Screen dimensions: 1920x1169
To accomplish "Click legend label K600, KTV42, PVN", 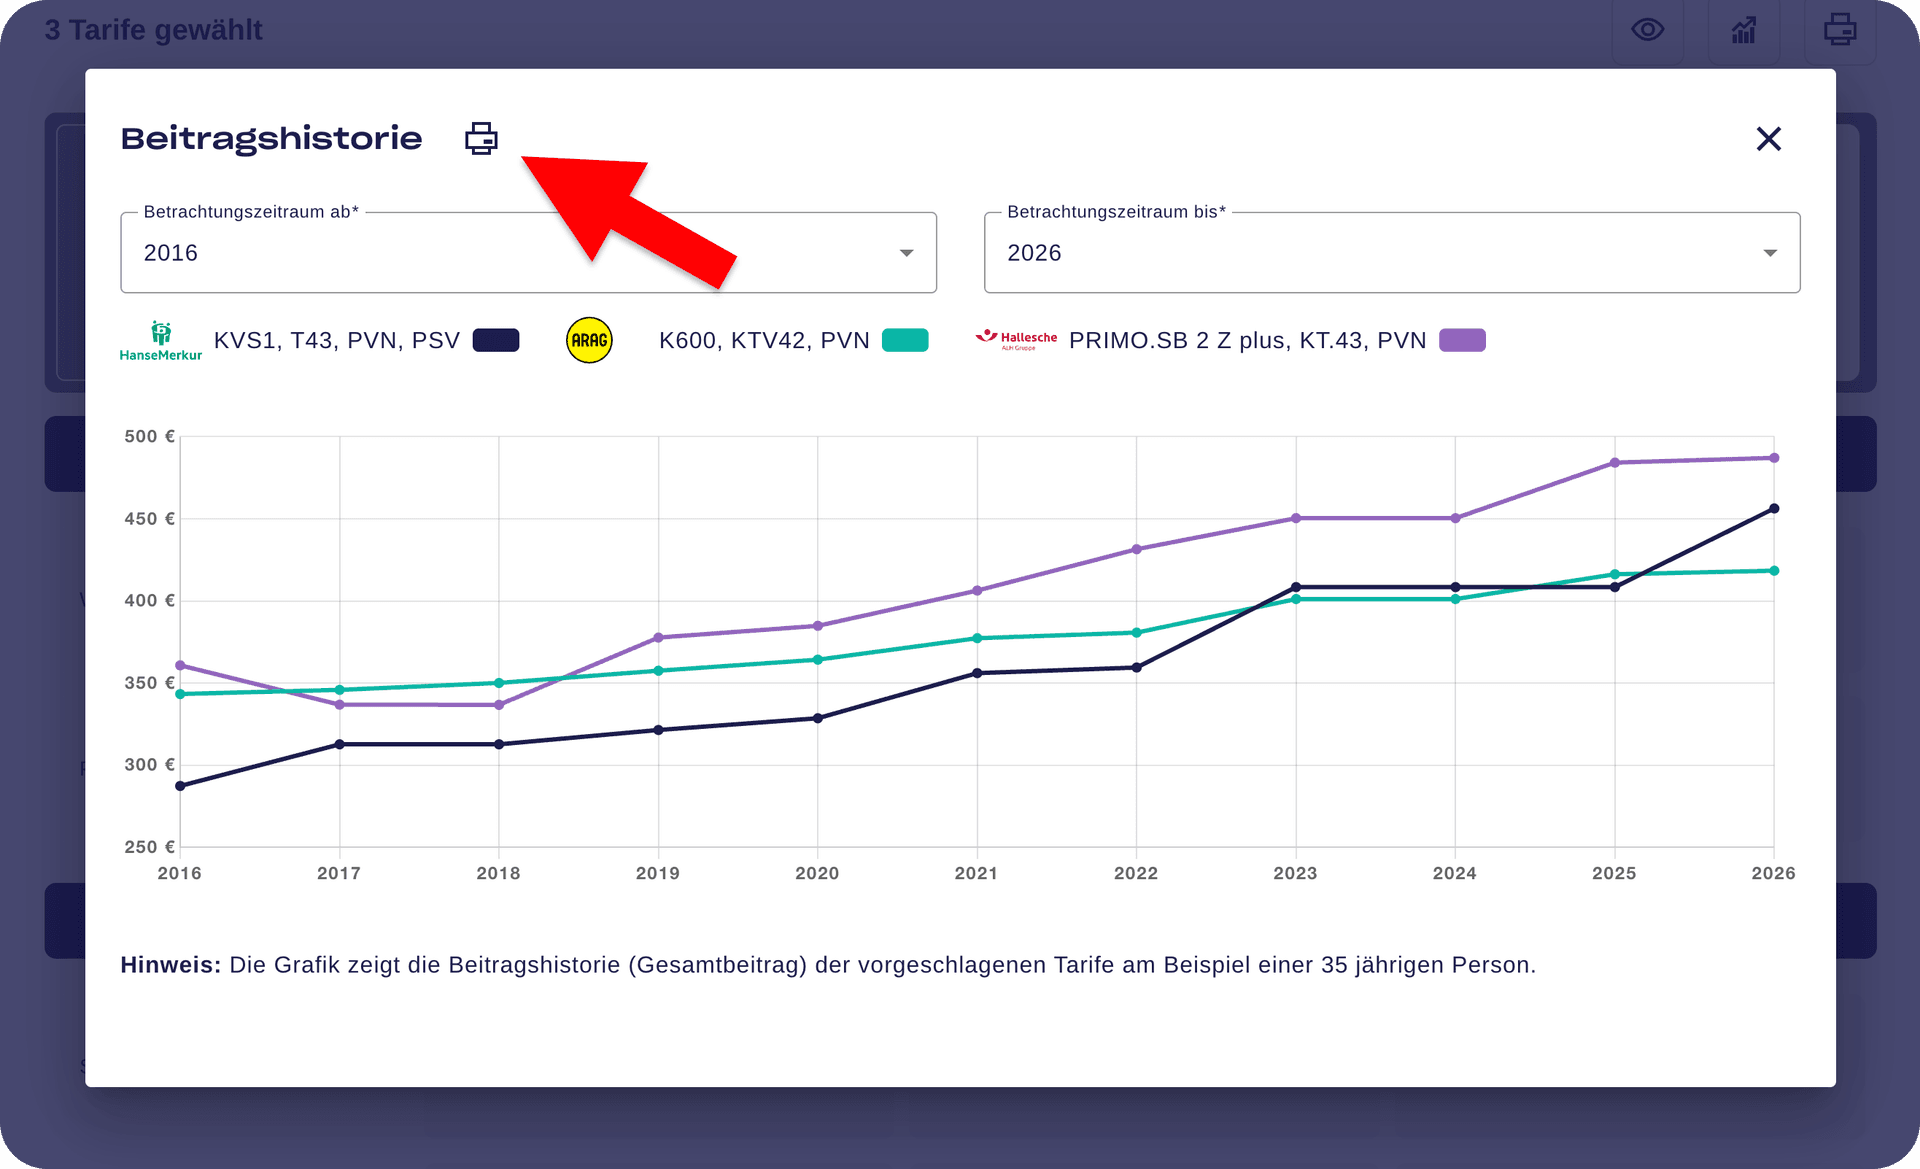I will (764, 340).
